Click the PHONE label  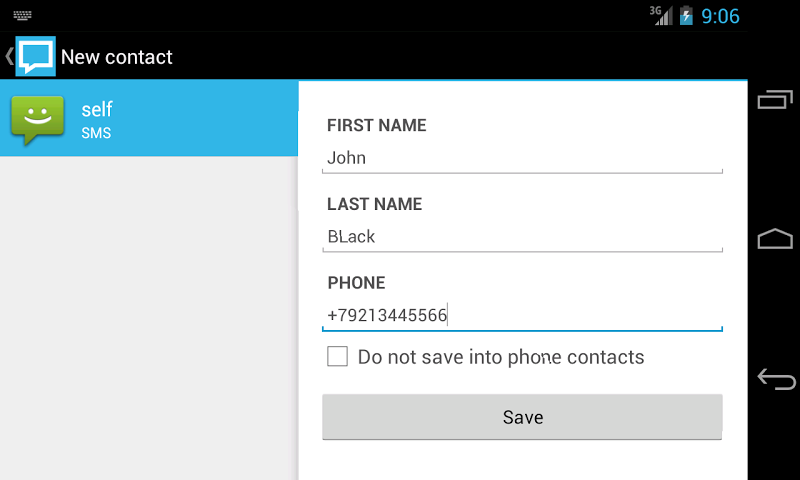356,283
